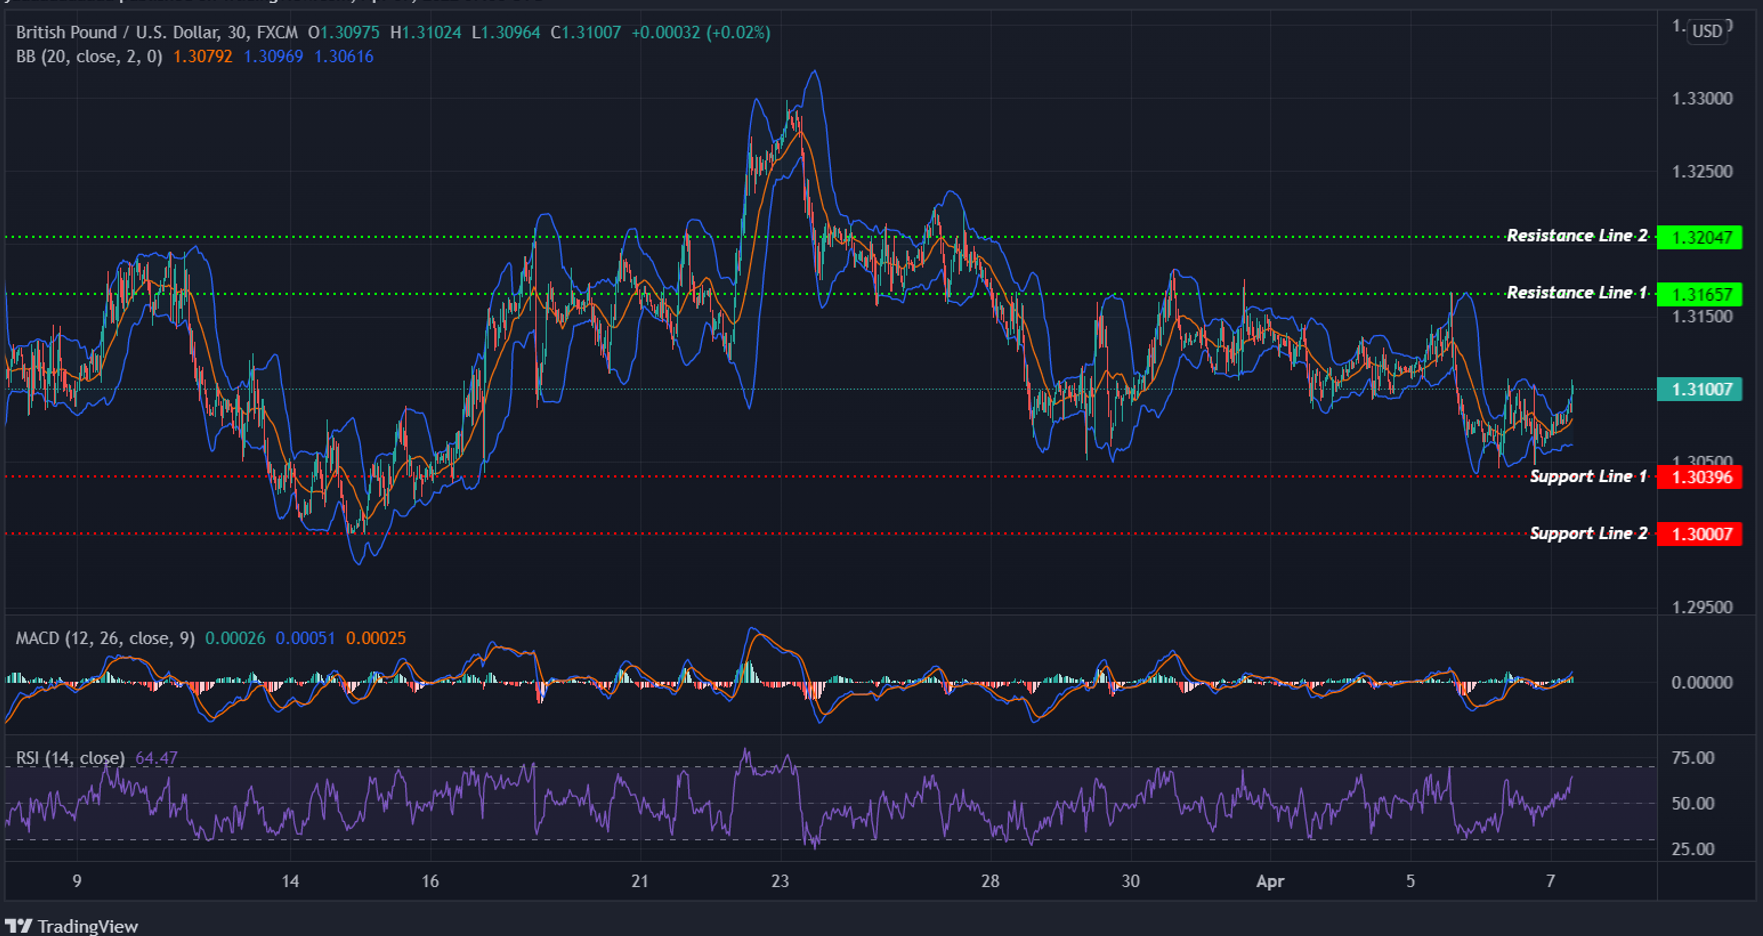Screen dimensions: 1763x936
Task: Select the Support Line 1 price tag 1.30396
Action: (x=1700, y=478)
